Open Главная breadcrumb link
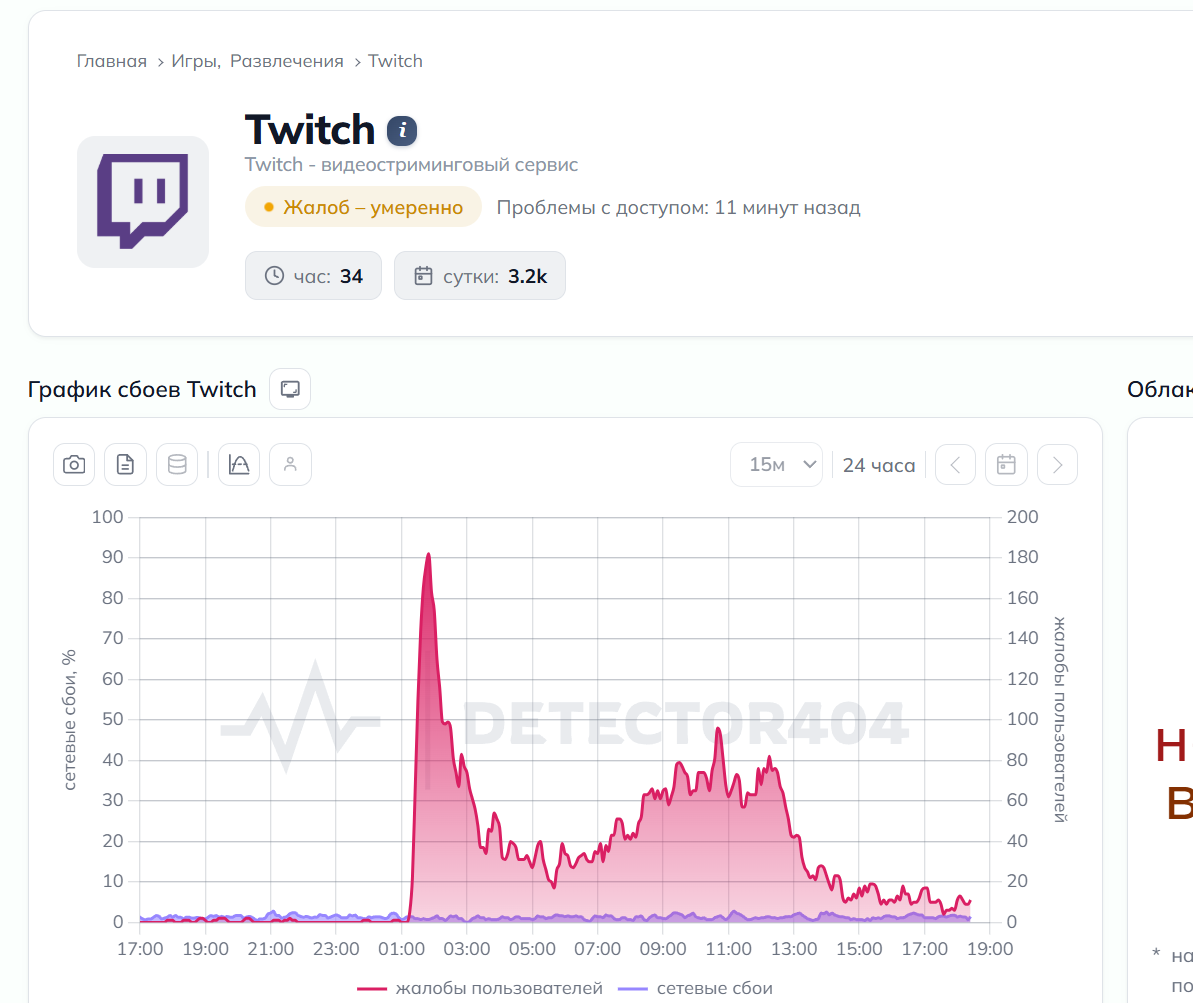Viewport: 1193px width, 1003px height. tap(112, 61)
